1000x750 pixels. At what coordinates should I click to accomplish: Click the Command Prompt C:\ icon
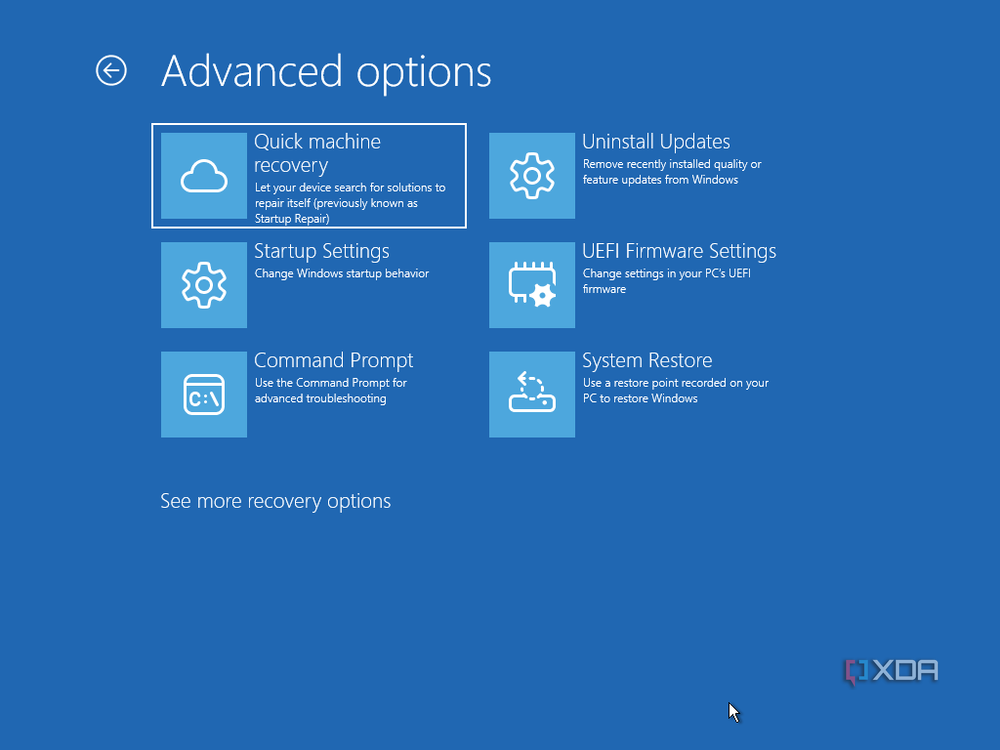[x=204, y=394]
